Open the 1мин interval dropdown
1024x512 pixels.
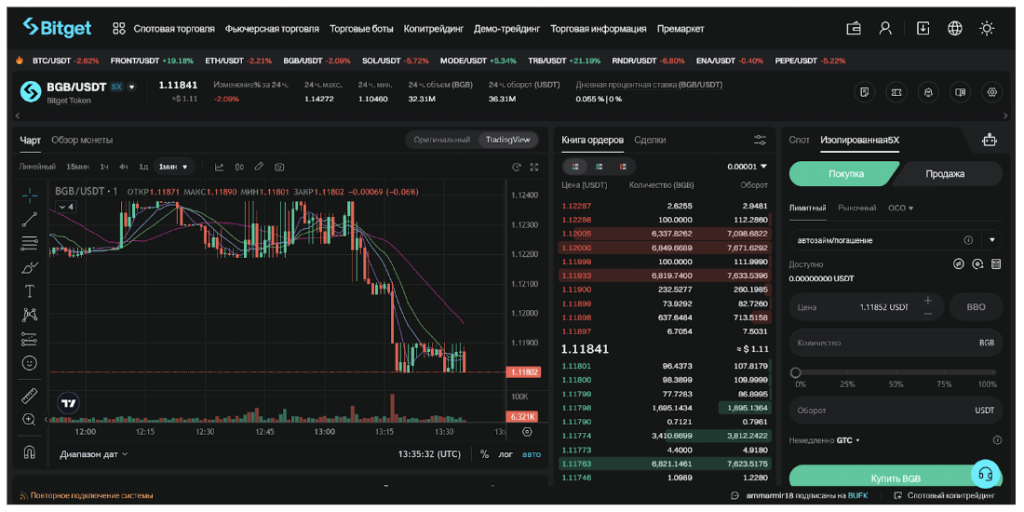click(x=174, y=167)
